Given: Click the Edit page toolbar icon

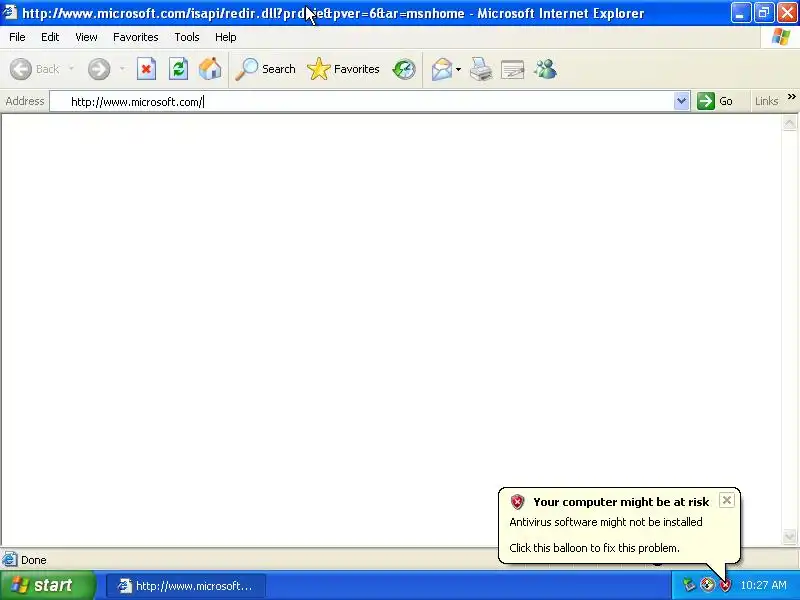Looking at the screenshot, I should pyautogui.click(x=513, y=69).
